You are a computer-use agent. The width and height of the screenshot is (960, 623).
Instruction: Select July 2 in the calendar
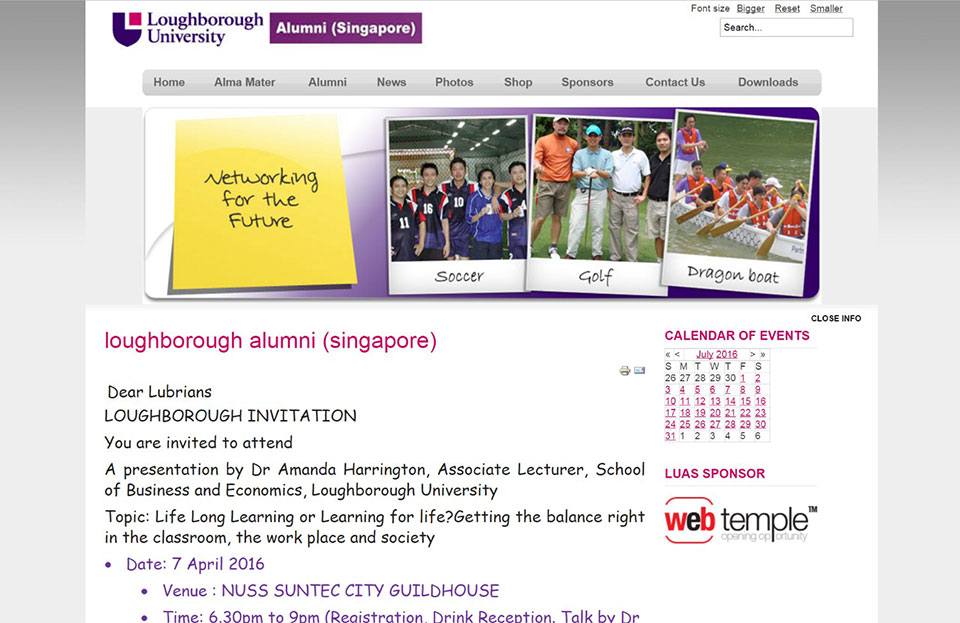(757, 378)
